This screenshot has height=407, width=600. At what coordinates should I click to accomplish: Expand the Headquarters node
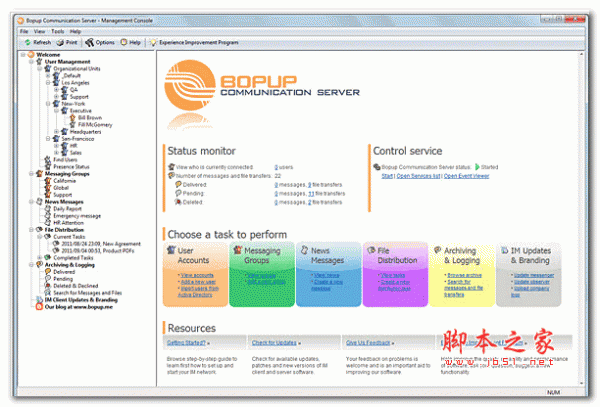[56, 132]
